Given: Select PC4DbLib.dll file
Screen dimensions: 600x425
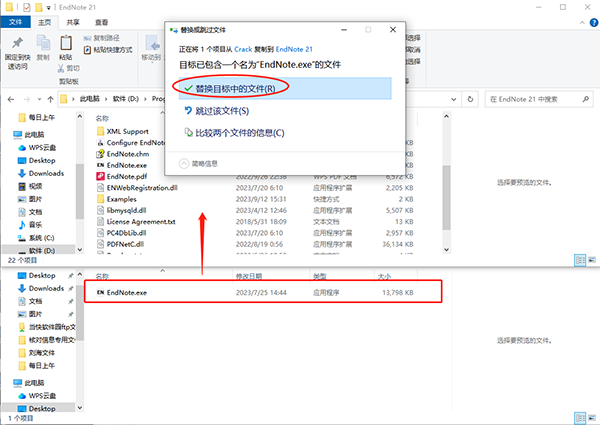Looking at the screenshot, I should click(122, 233).
